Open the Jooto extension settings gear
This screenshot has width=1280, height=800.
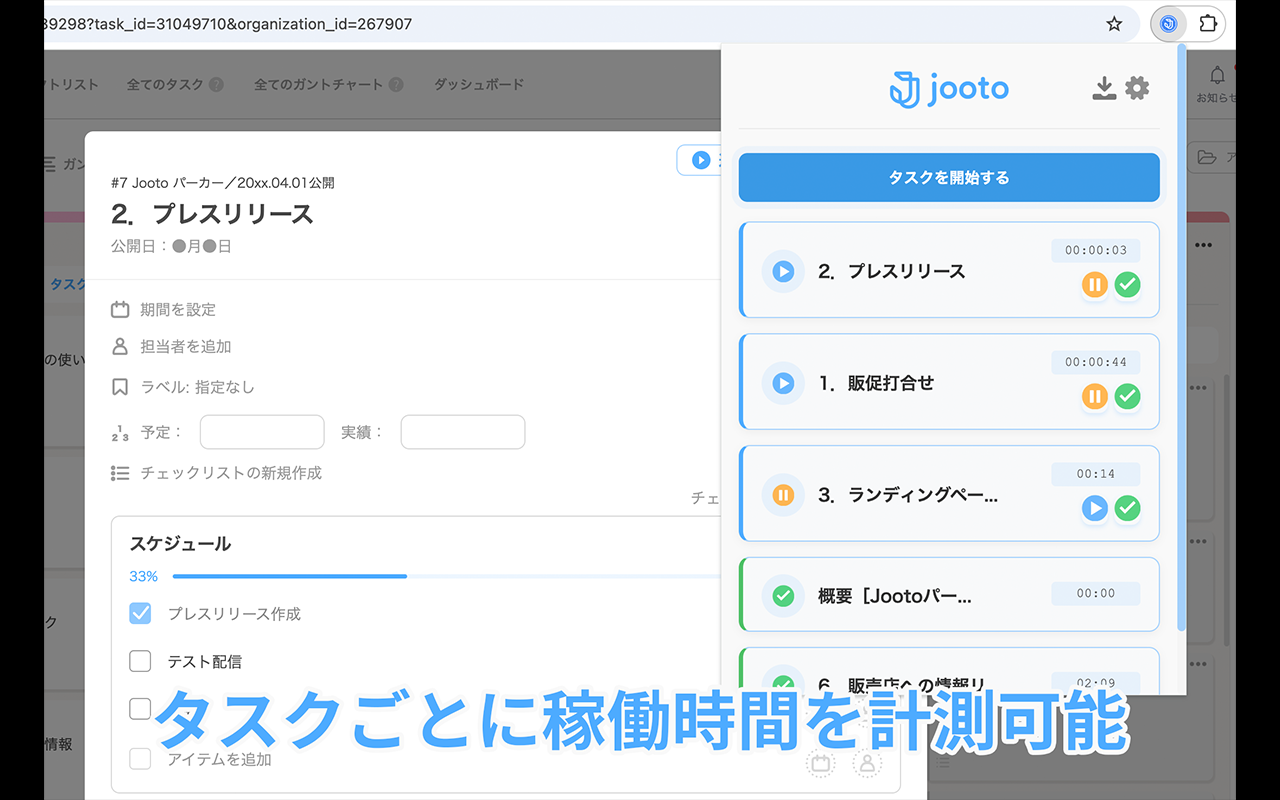click(x=1137, y=88)
